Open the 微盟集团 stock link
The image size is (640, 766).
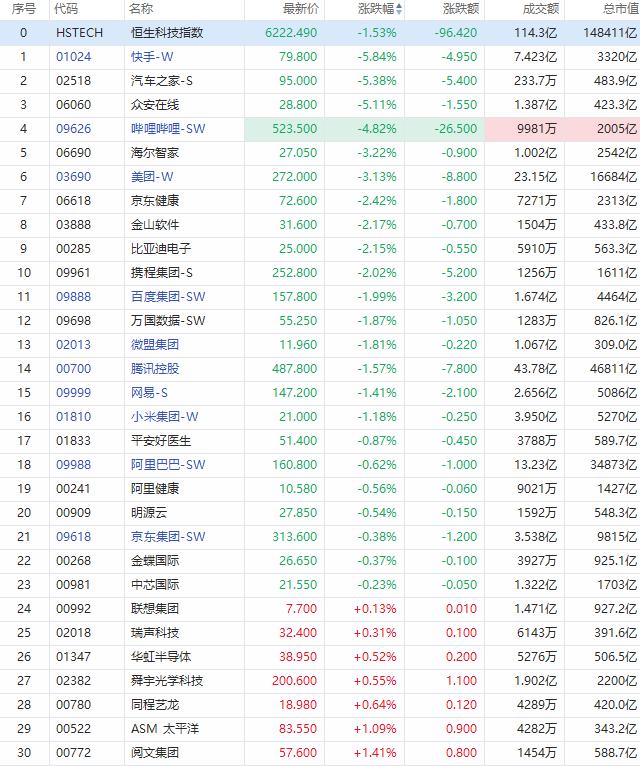pyautogui.click(x=155, y=344)
